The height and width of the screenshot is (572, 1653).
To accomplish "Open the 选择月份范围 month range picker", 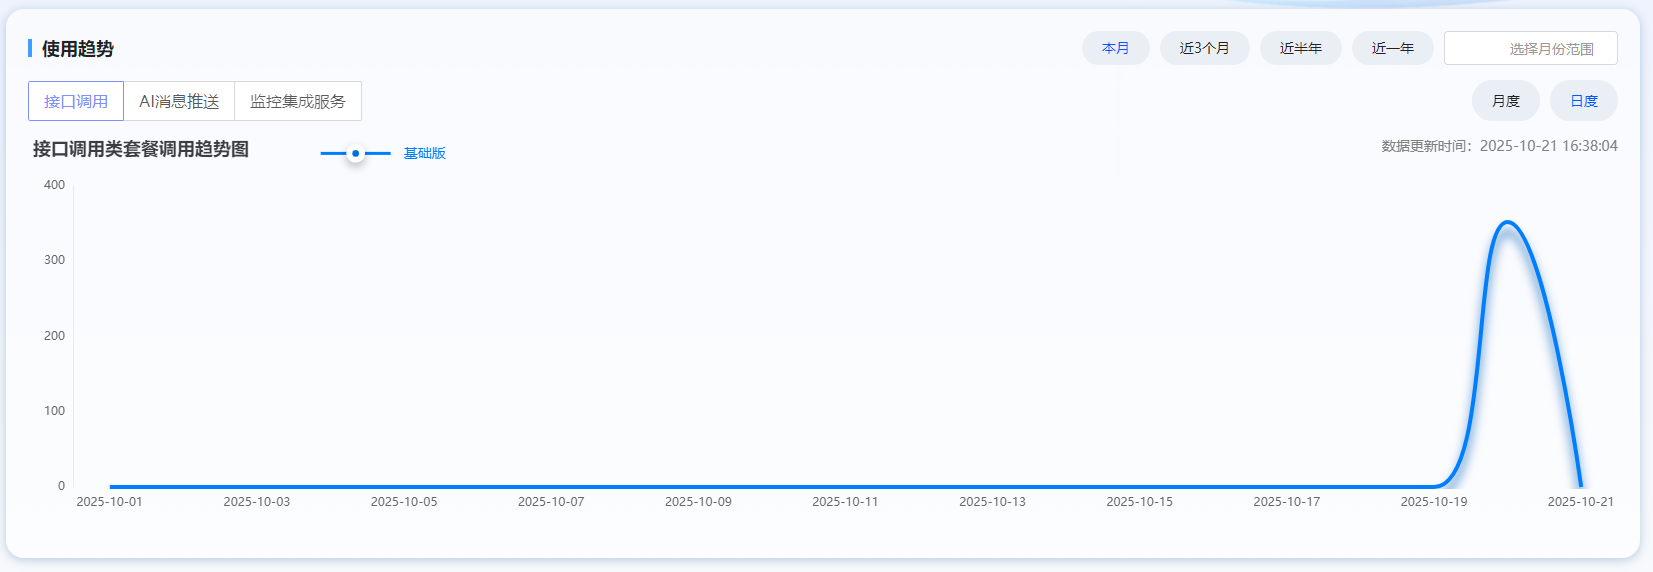I will click(1530, 48).
